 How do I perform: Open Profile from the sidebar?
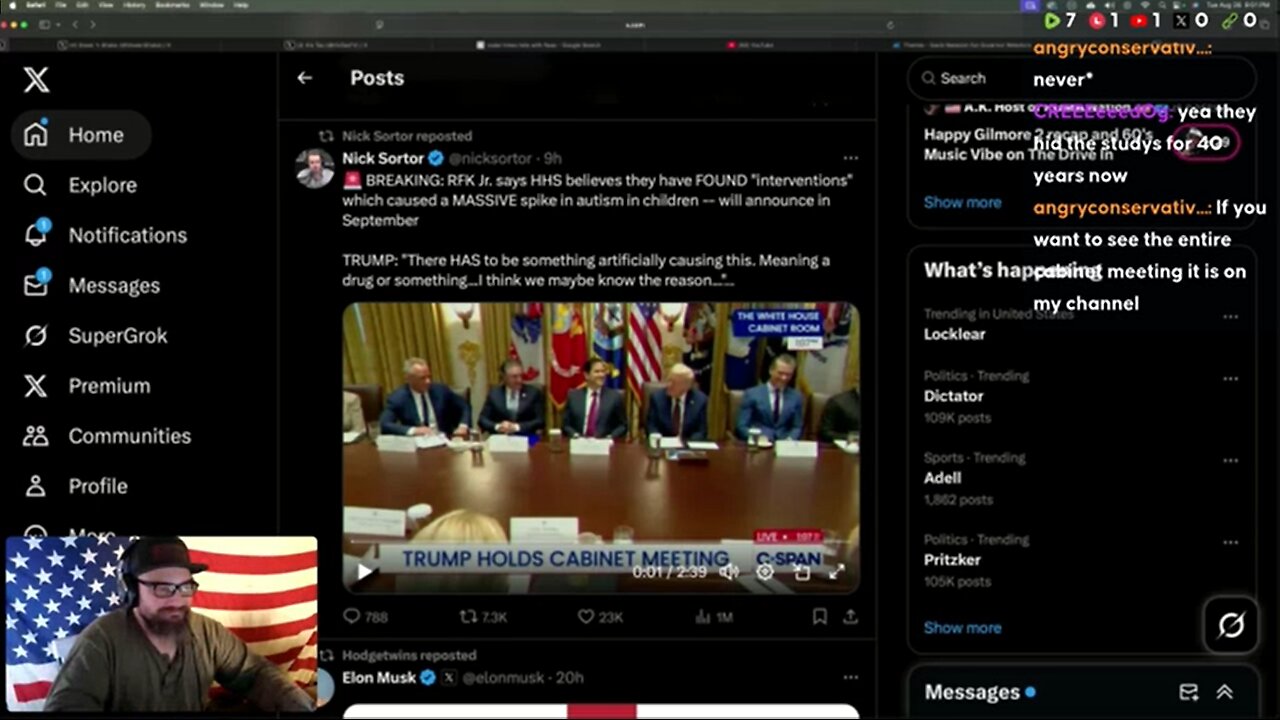click(76, 485)
